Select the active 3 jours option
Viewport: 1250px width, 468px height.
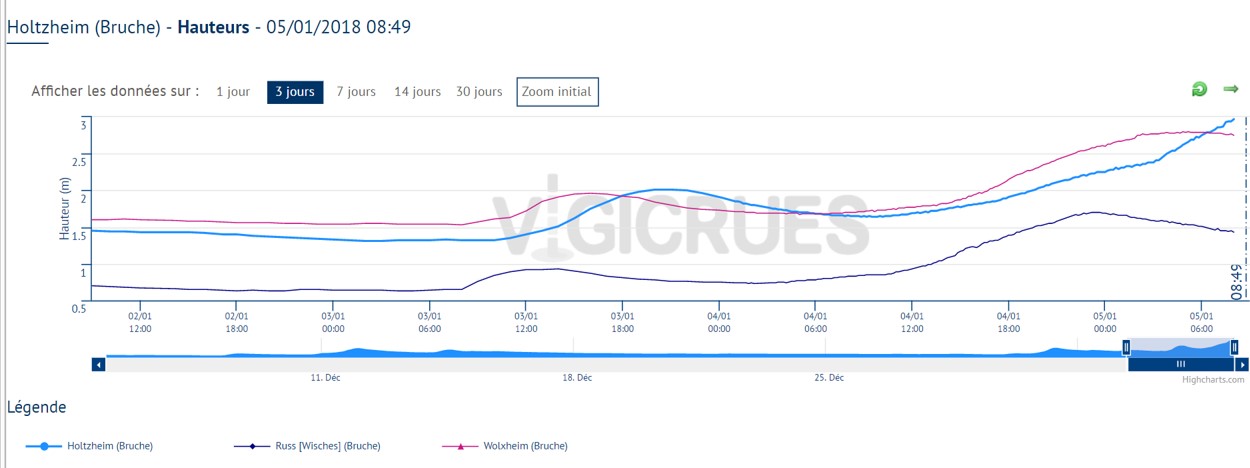[x=295, y=92]
